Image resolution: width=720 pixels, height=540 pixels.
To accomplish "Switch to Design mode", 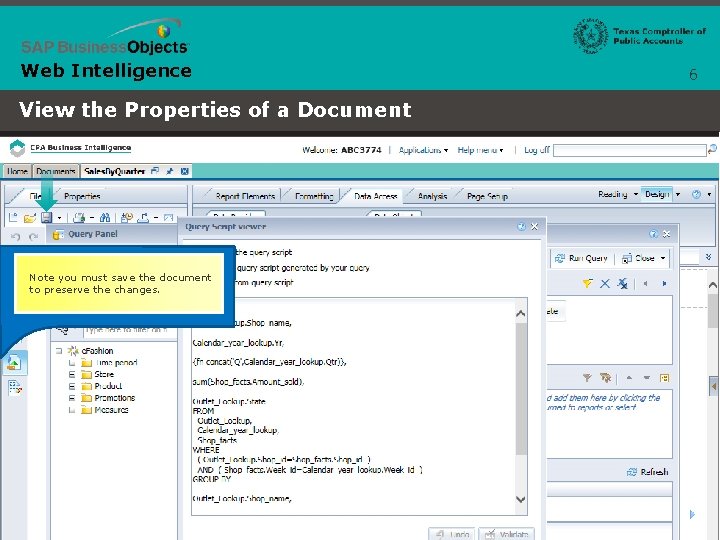I will click(657, 194).
